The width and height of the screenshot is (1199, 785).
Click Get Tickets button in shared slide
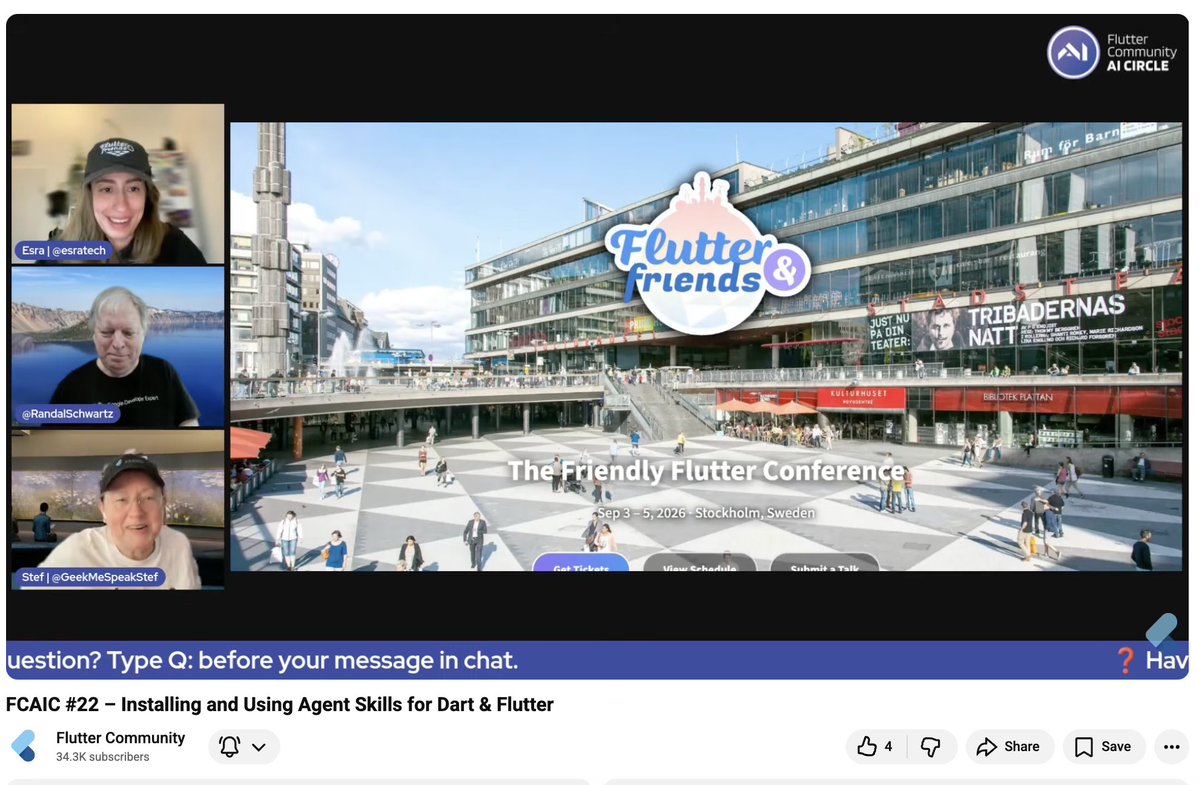pyautogui.click(x=580, y=563)
